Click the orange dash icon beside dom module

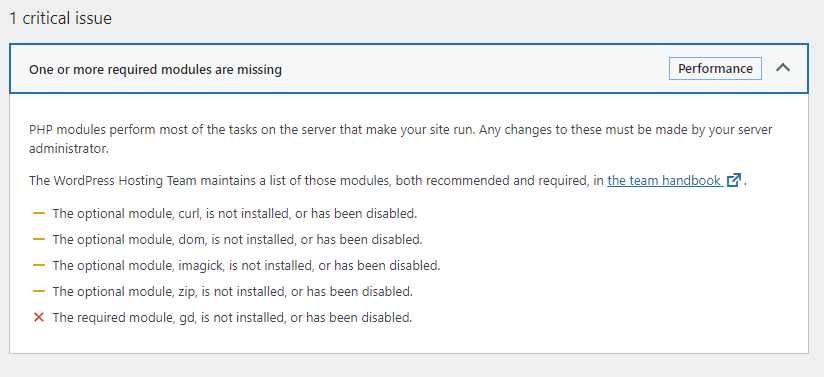tap(39, 239)
